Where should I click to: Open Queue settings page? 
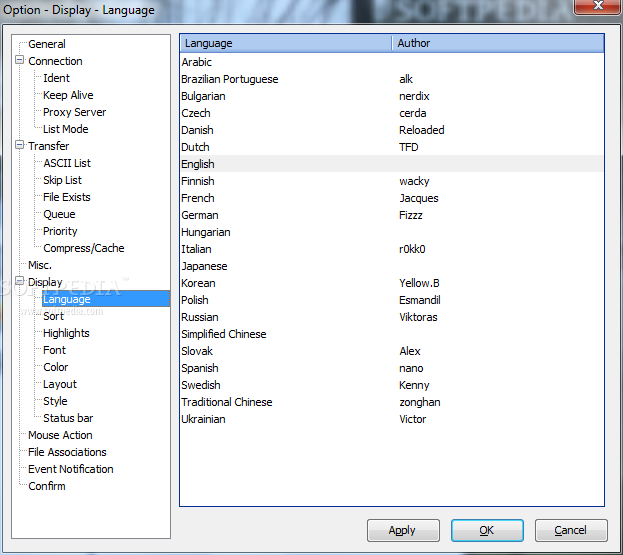tap(59, 214)
